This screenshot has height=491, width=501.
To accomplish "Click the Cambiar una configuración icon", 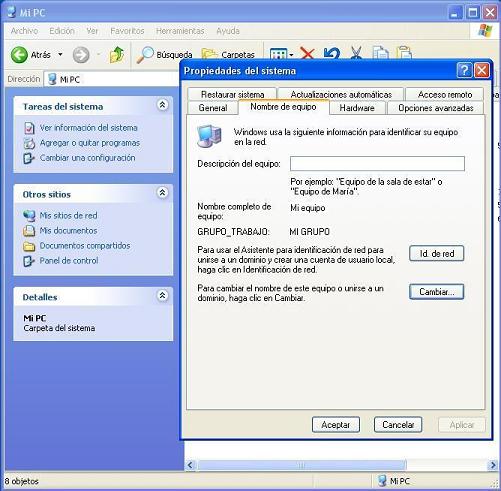I will 29,158.
